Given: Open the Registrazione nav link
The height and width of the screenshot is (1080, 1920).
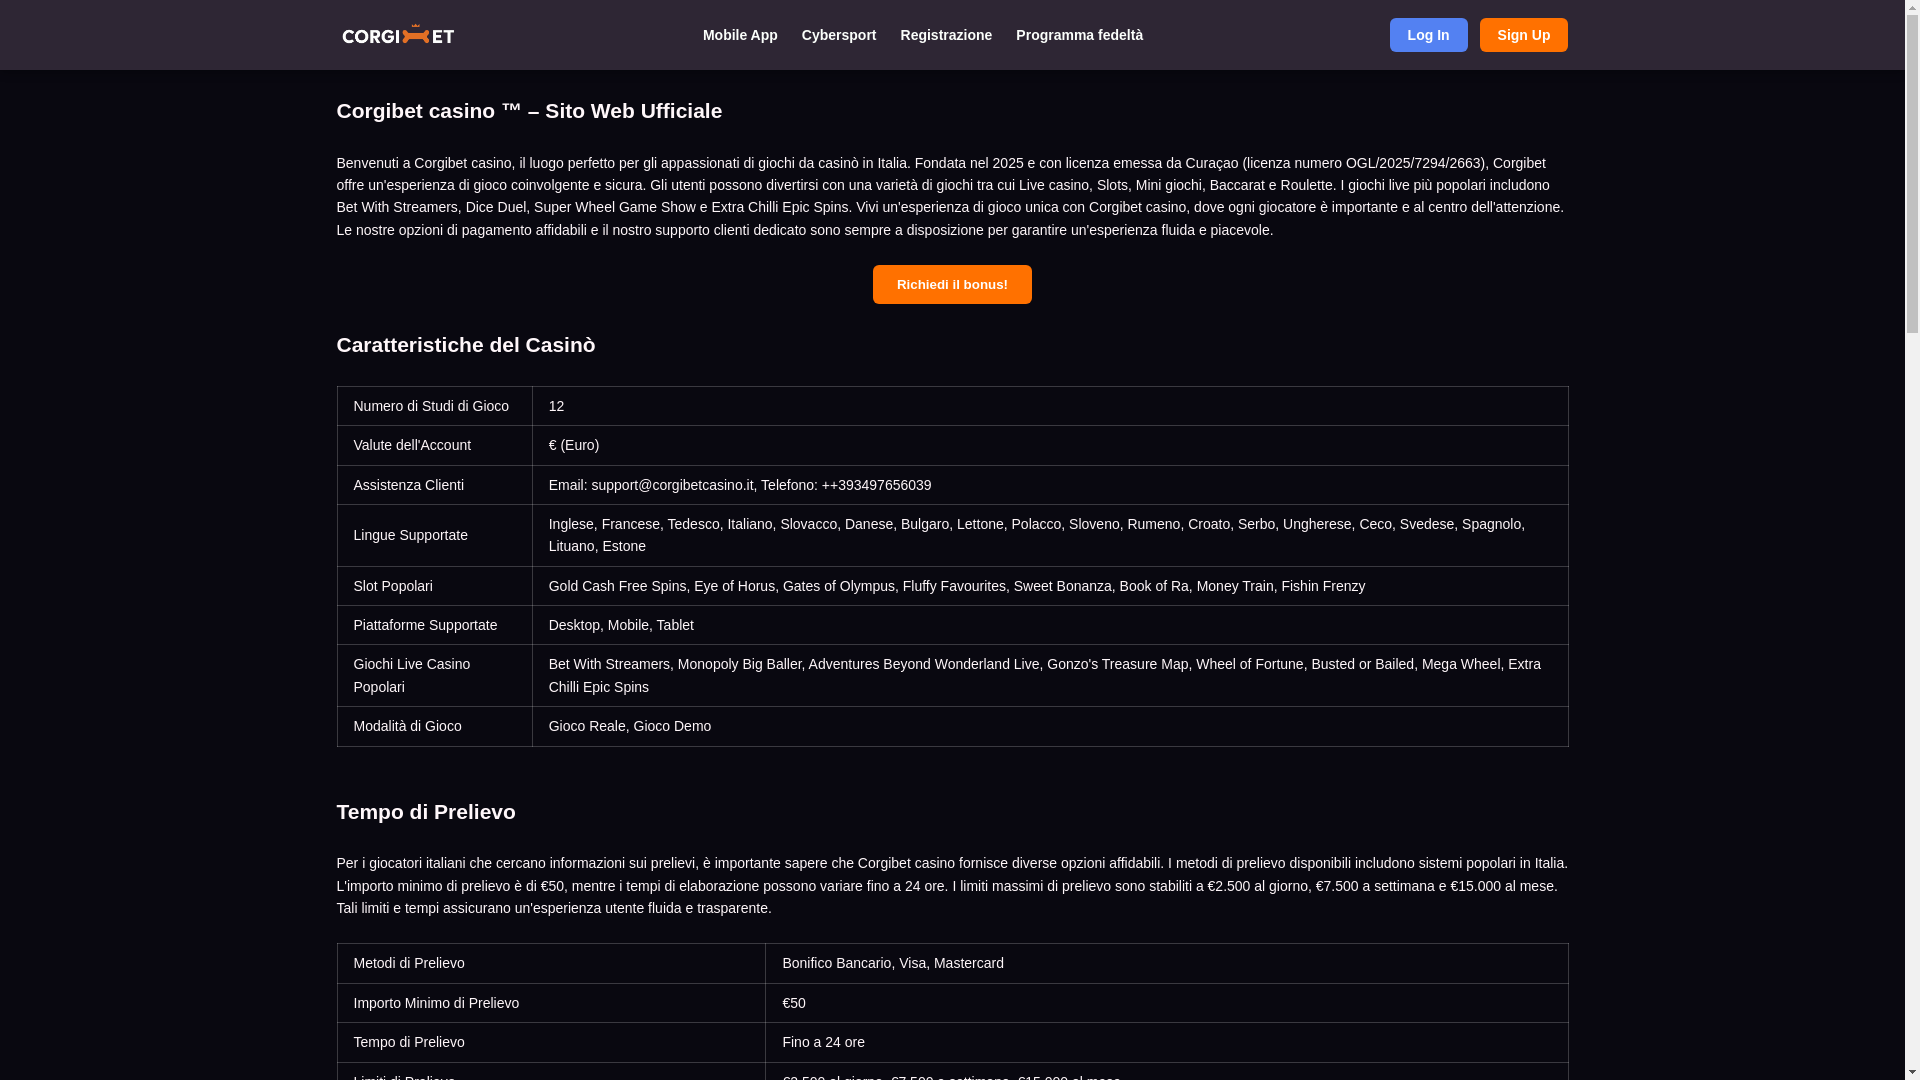Looking at the screenshot, I should pyautogui.click(x=946, y=35).
